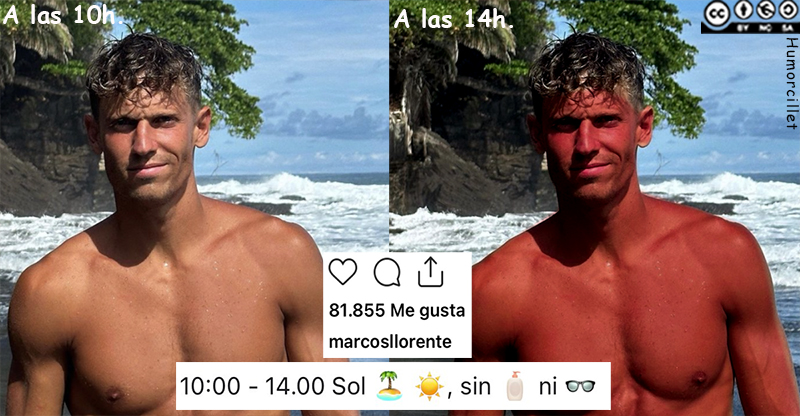Click the Creative Commons CC icon
Screen dimensions: 800x416
[717, 14]
